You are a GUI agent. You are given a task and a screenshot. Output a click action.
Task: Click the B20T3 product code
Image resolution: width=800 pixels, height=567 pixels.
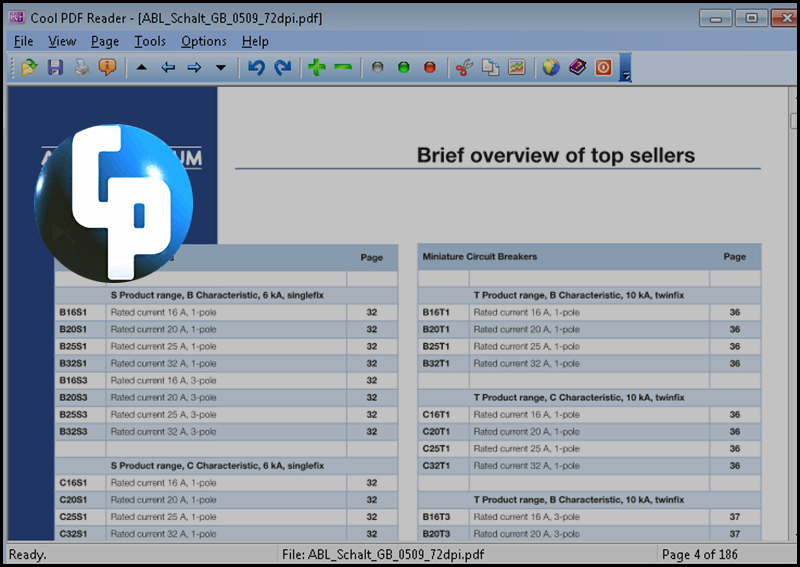pyautogui.click(x=436, y=534)
